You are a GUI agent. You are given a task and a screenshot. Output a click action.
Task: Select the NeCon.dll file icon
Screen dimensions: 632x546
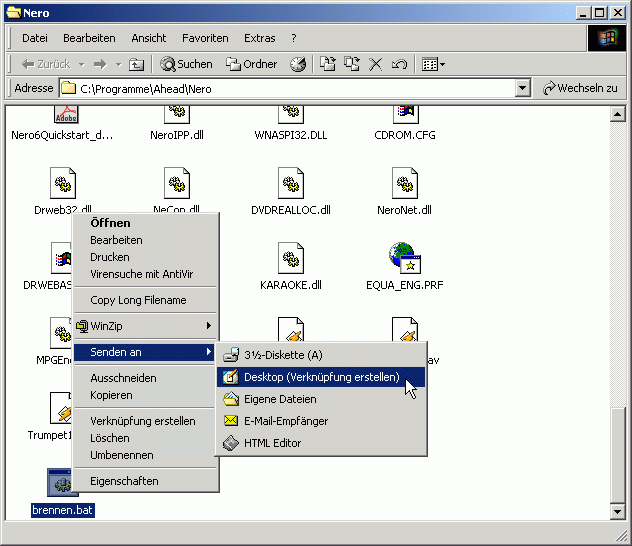(177, 183)
